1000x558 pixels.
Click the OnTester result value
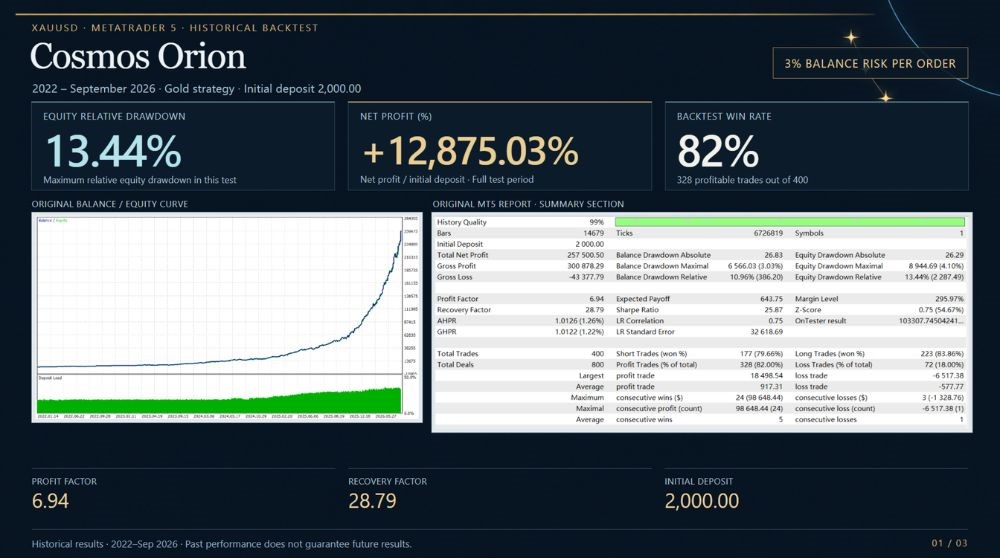coord(931,321)
